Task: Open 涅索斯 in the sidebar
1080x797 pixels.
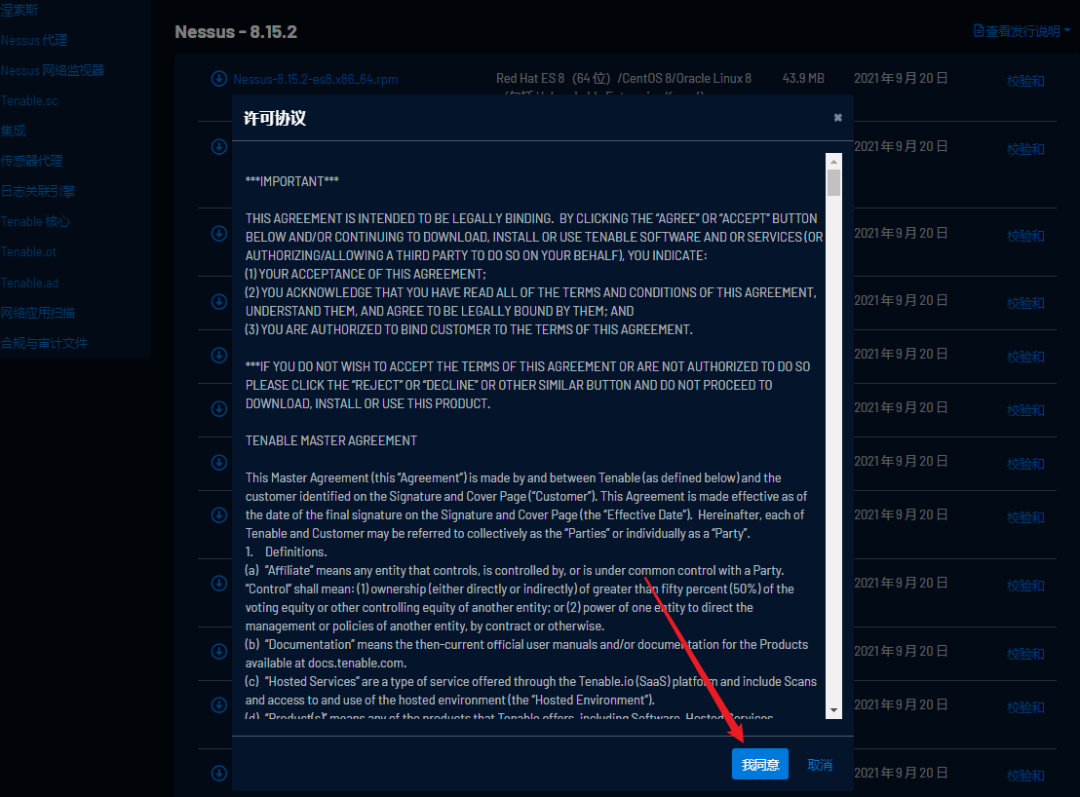Action: coord(19,10)
